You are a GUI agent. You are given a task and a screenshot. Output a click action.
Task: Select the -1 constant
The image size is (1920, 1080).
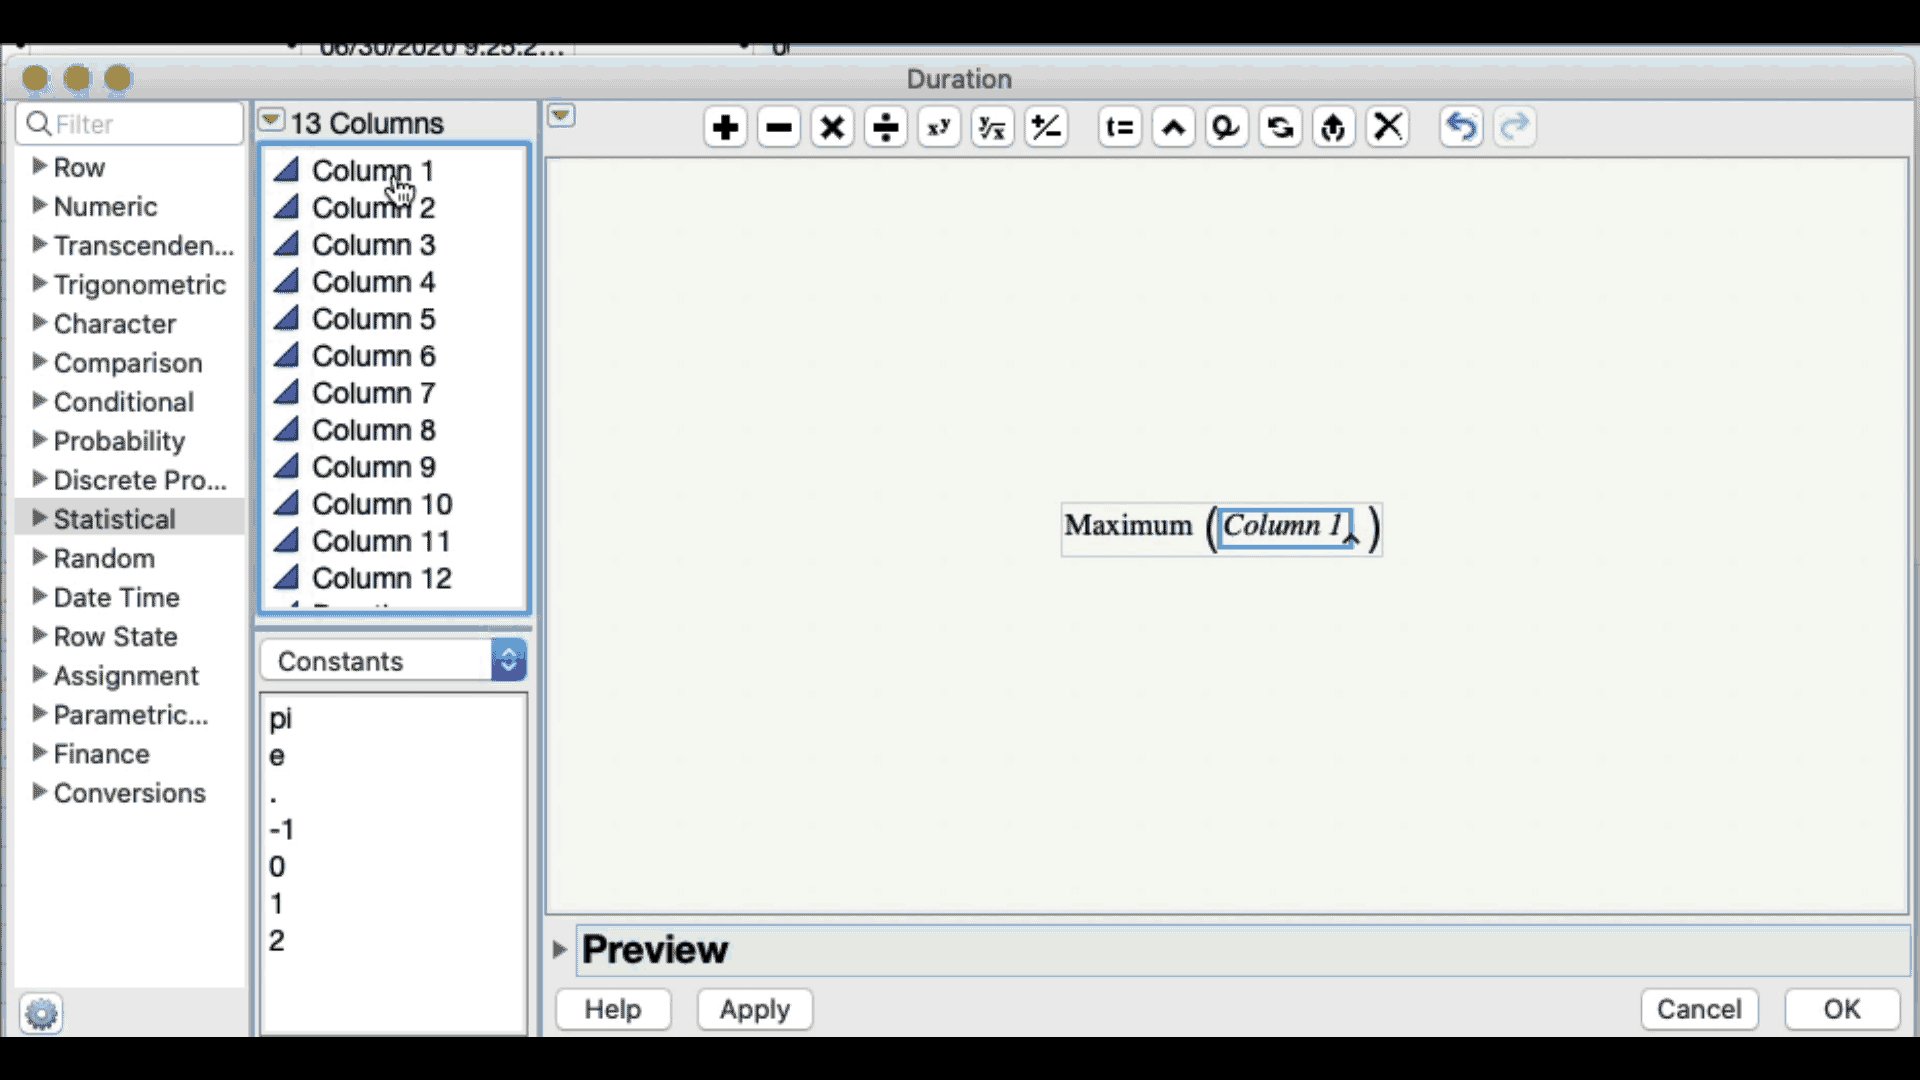pyautogui.click(x=281, y=829)
